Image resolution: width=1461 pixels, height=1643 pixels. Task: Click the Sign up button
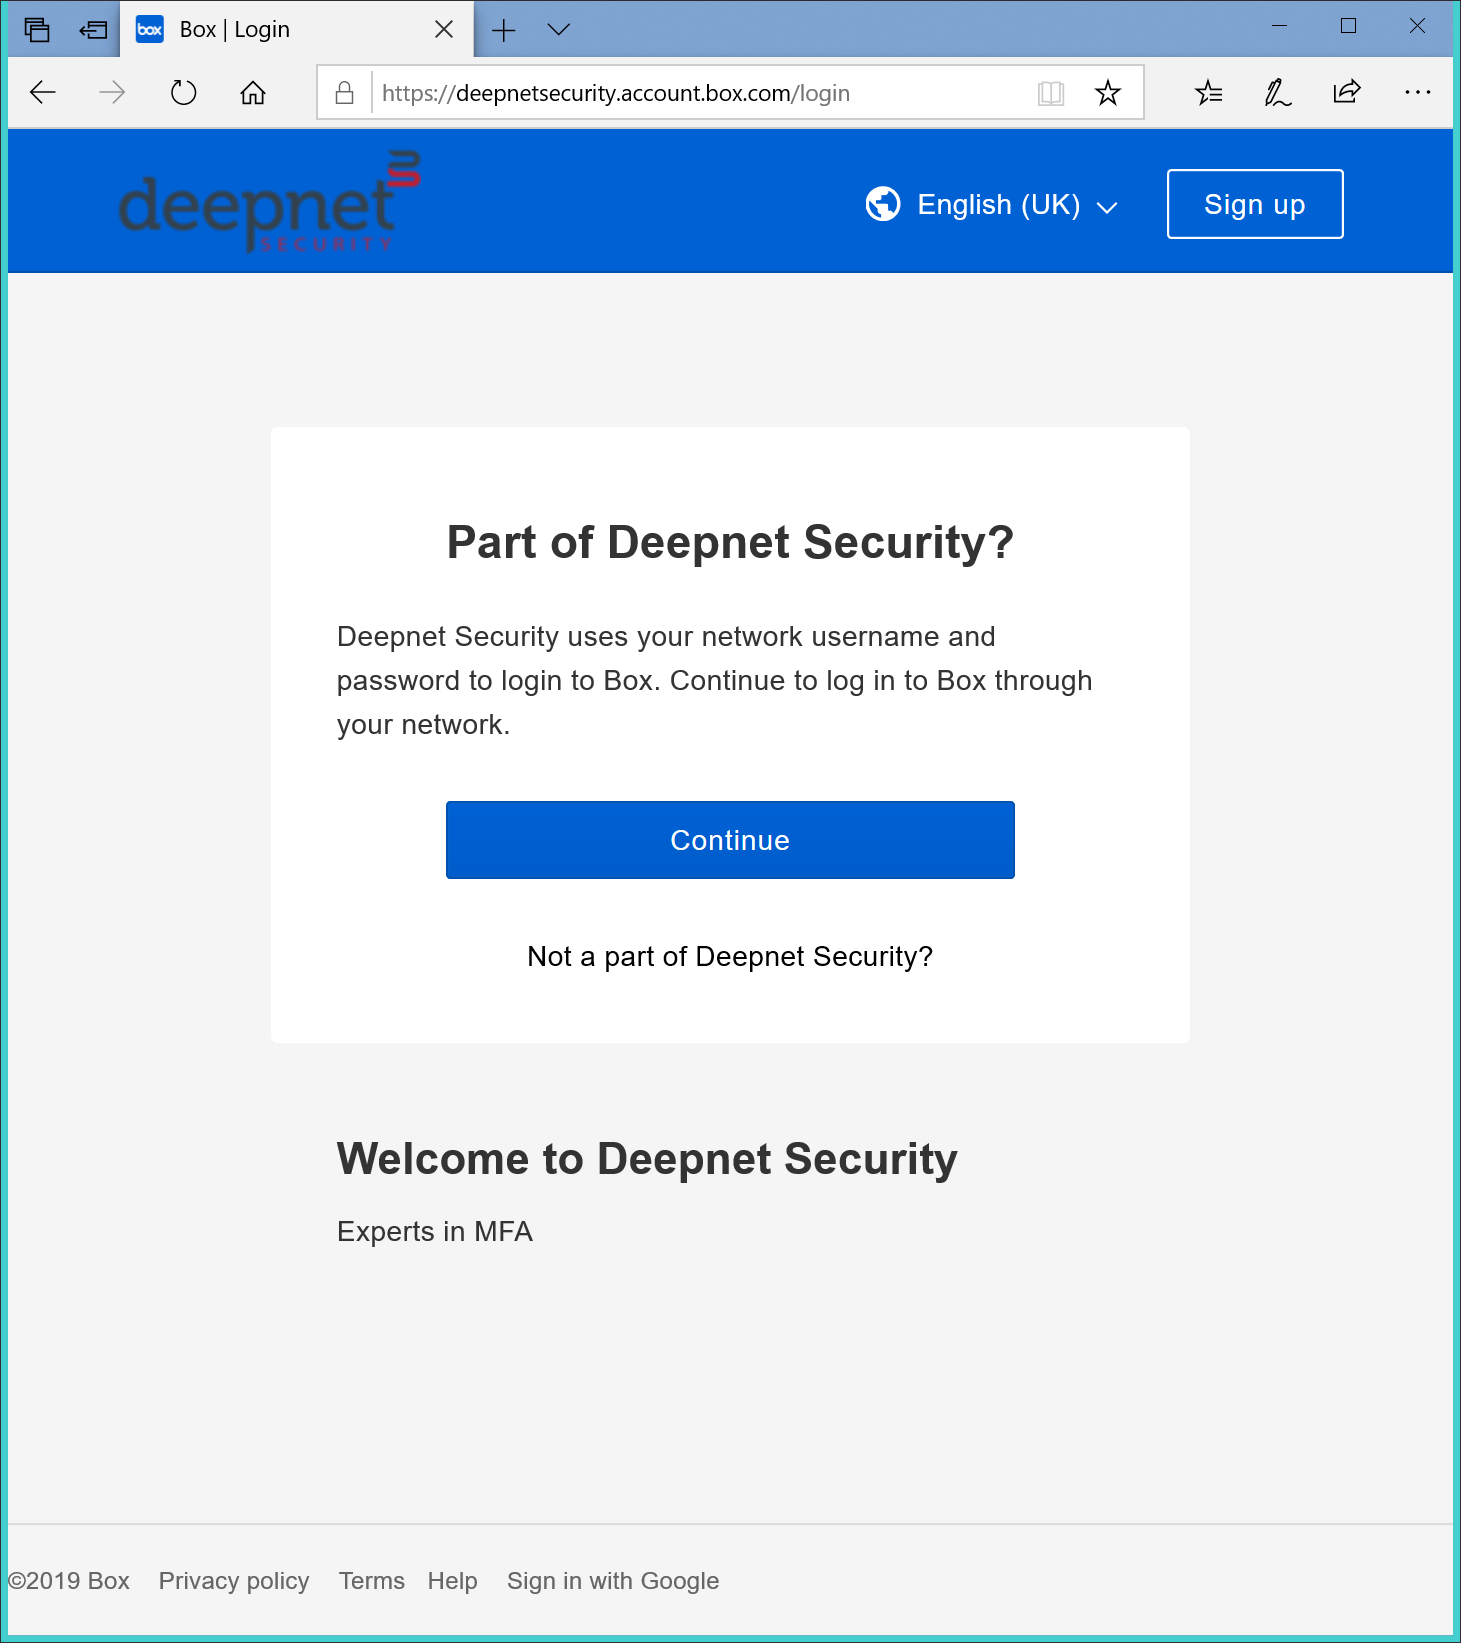(1254, 204)
